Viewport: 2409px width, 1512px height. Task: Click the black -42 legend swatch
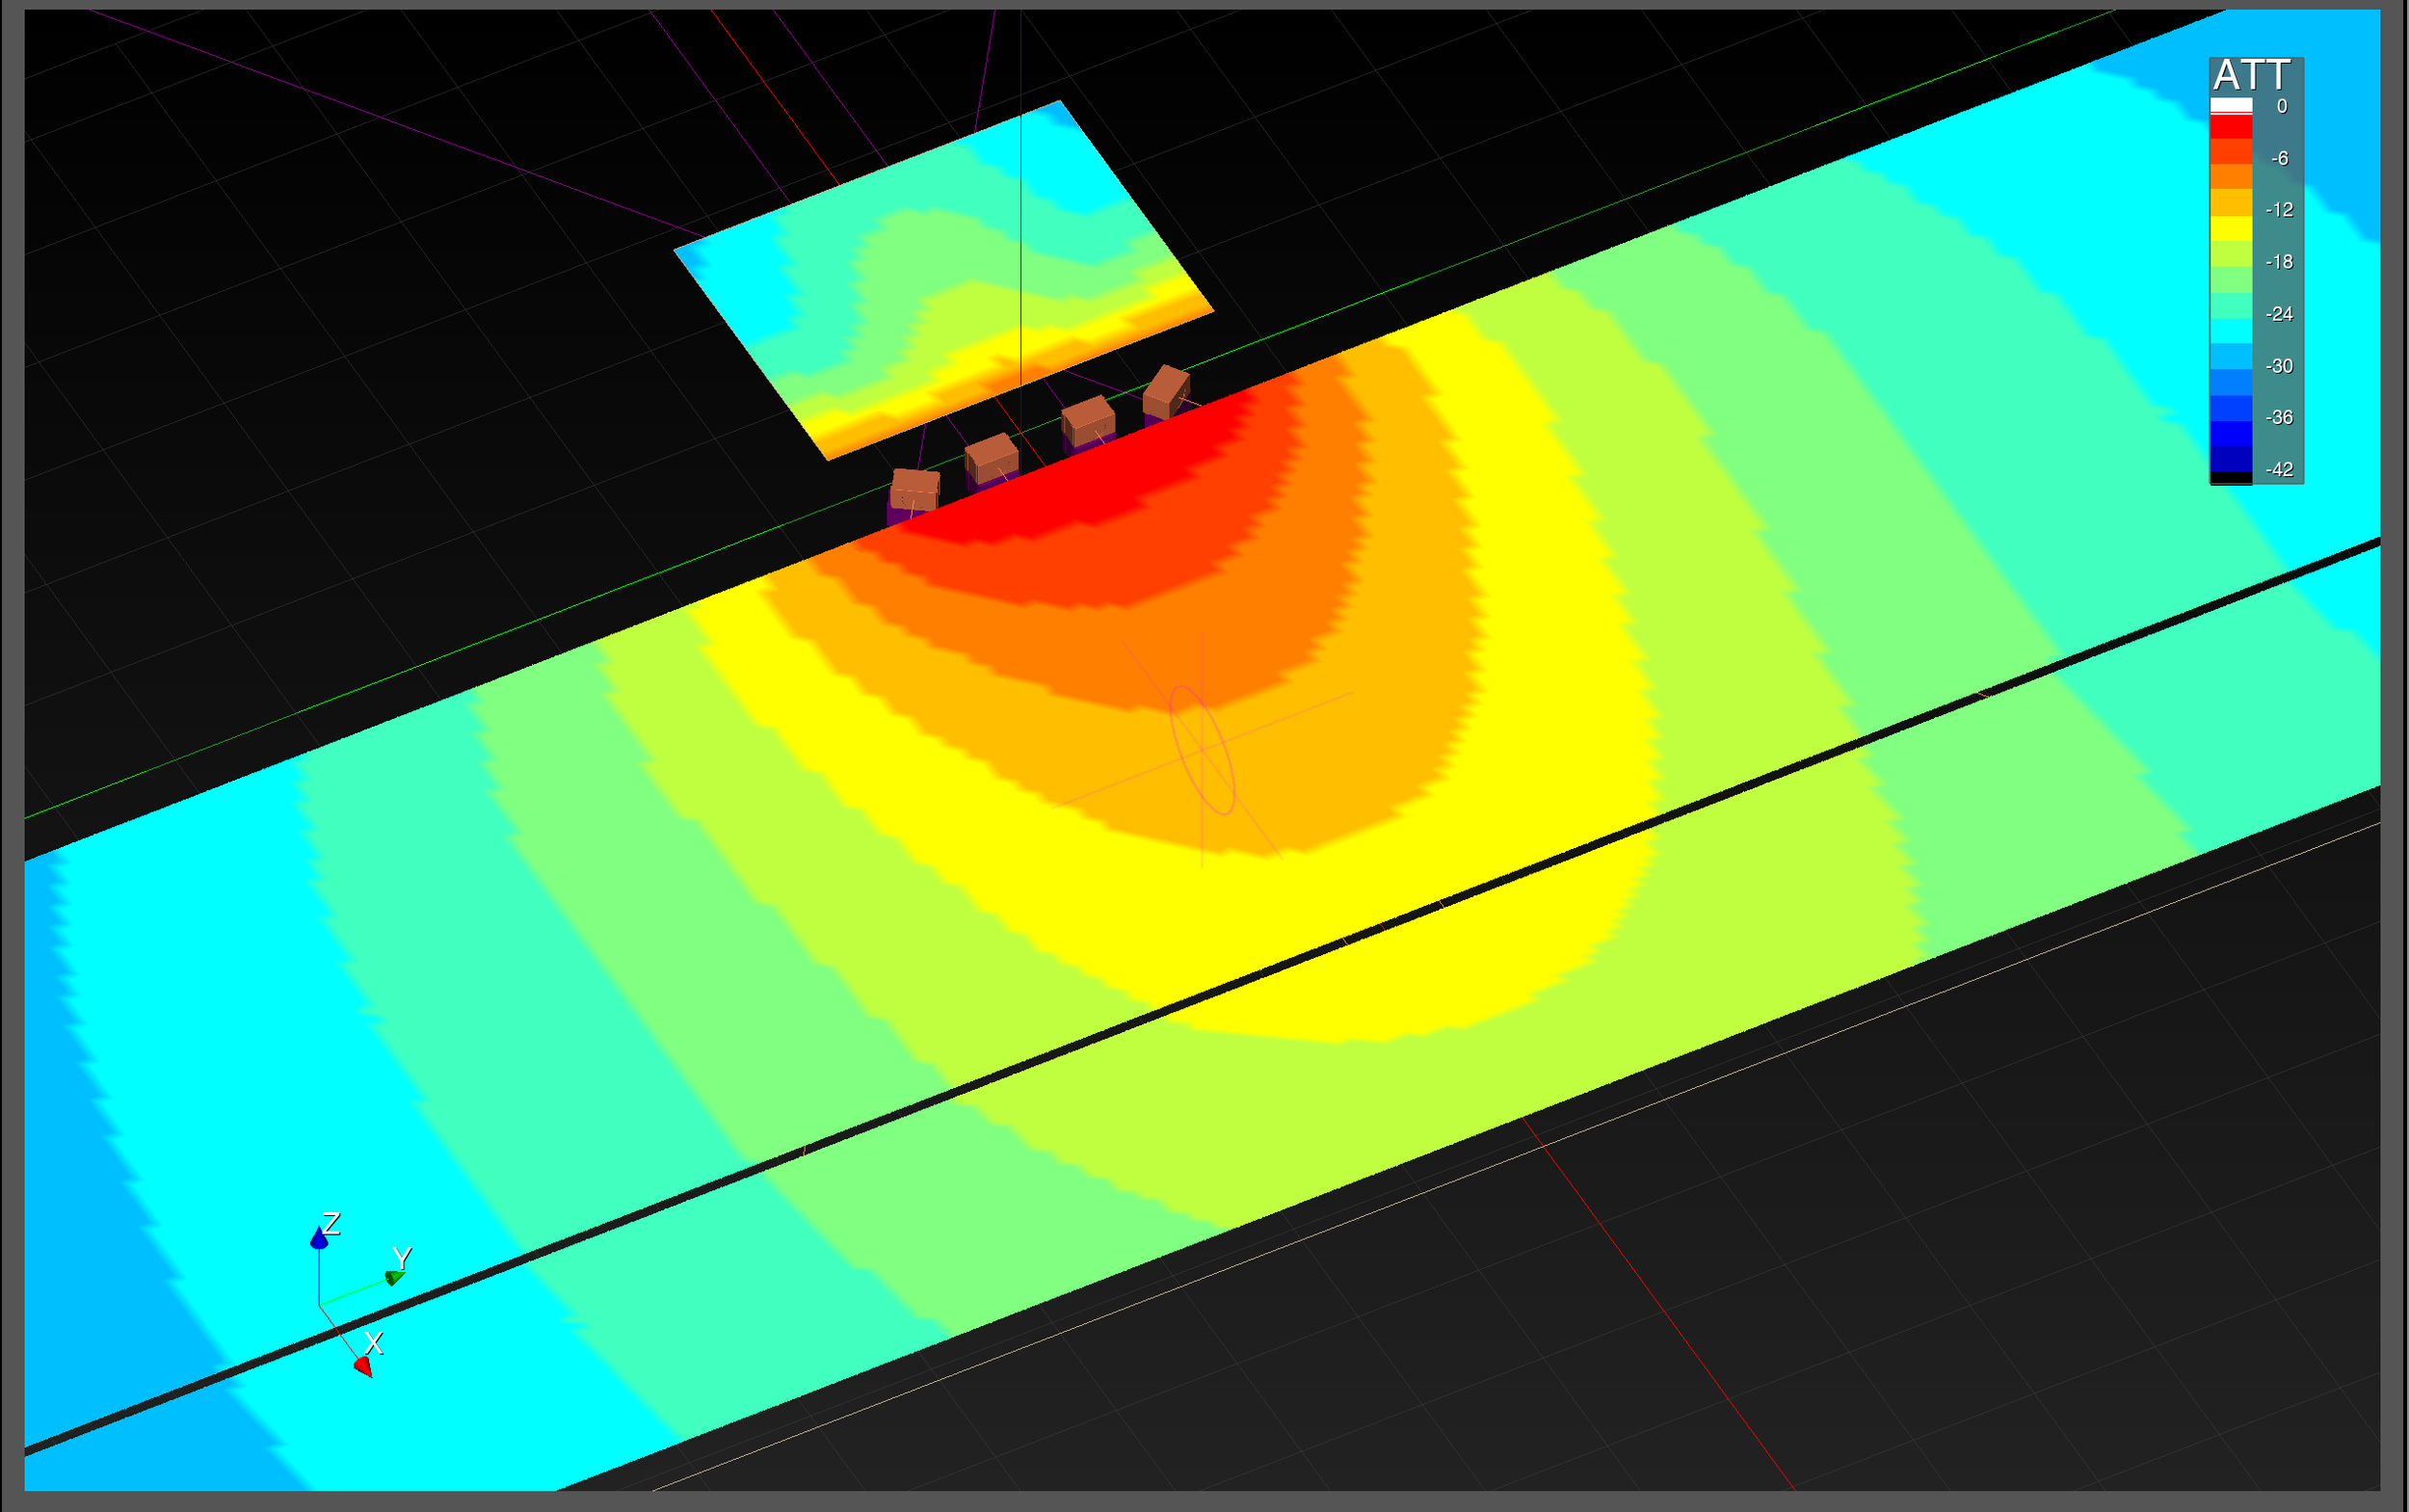(x=2230, y=478)
